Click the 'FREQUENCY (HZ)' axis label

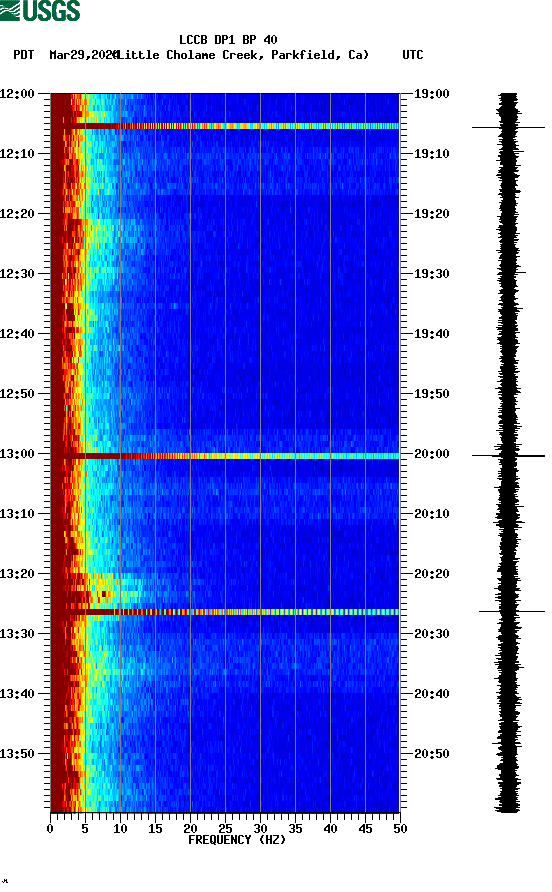pos(237,840)
